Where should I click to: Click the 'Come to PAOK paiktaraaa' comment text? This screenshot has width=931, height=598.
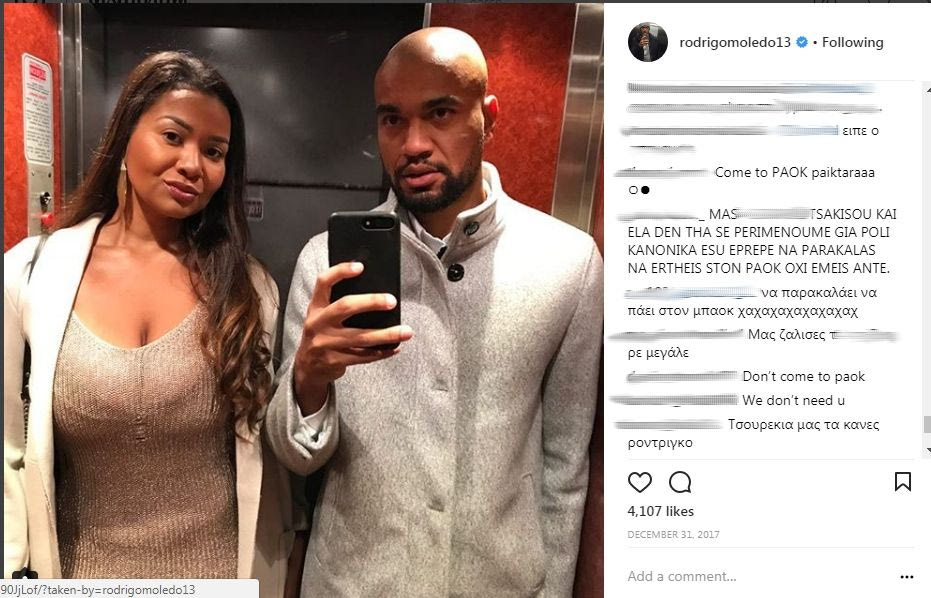(x=794, y=173)
